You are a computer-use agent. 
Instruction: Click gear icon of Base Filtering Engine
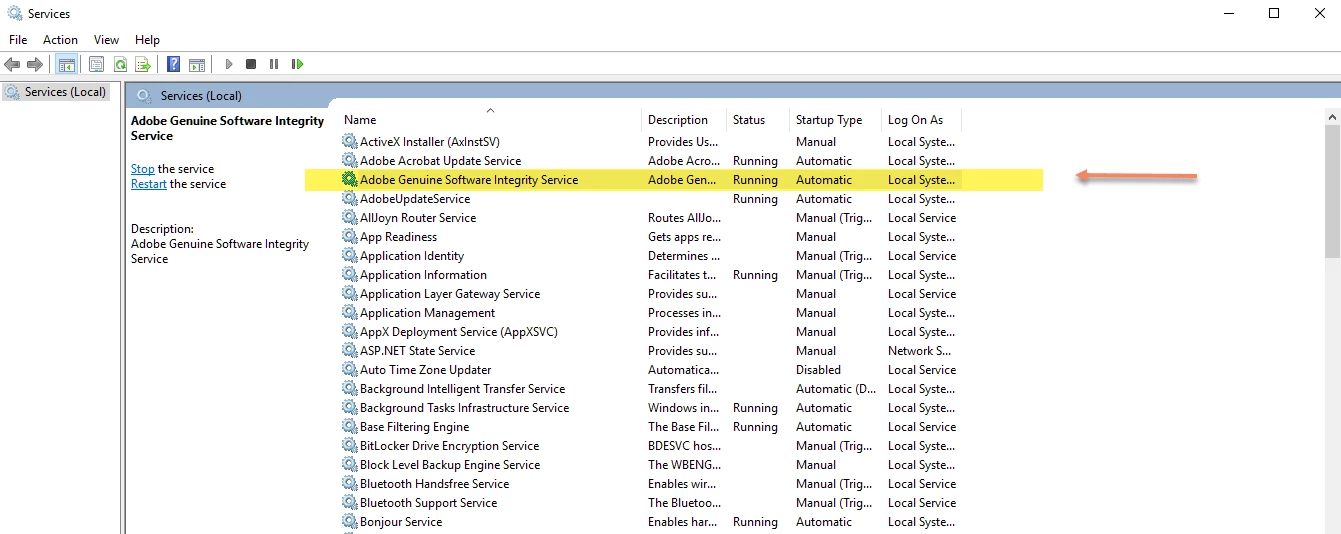coord(350,427)
